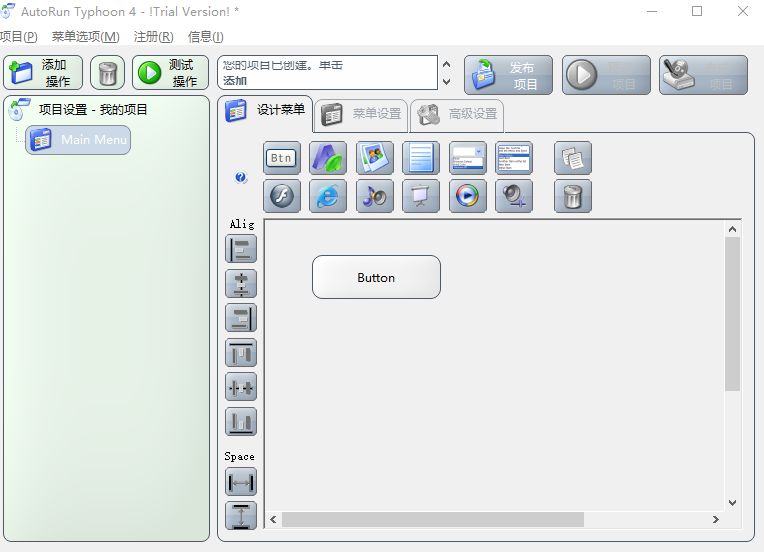The height and width of the screenshot is (552, 764).
Task: Open the 项目(P) menu
Action: (x=18, y=37)
